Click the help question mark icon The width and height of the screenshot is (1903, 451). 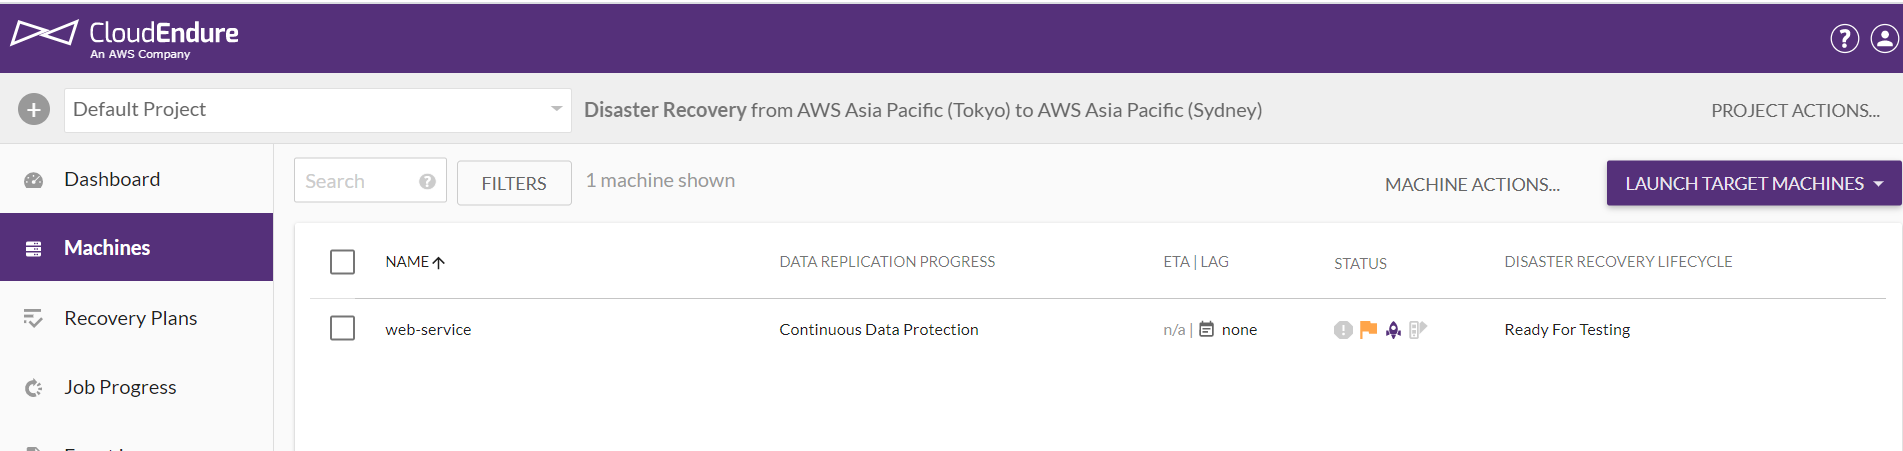tap(1844, 38)
